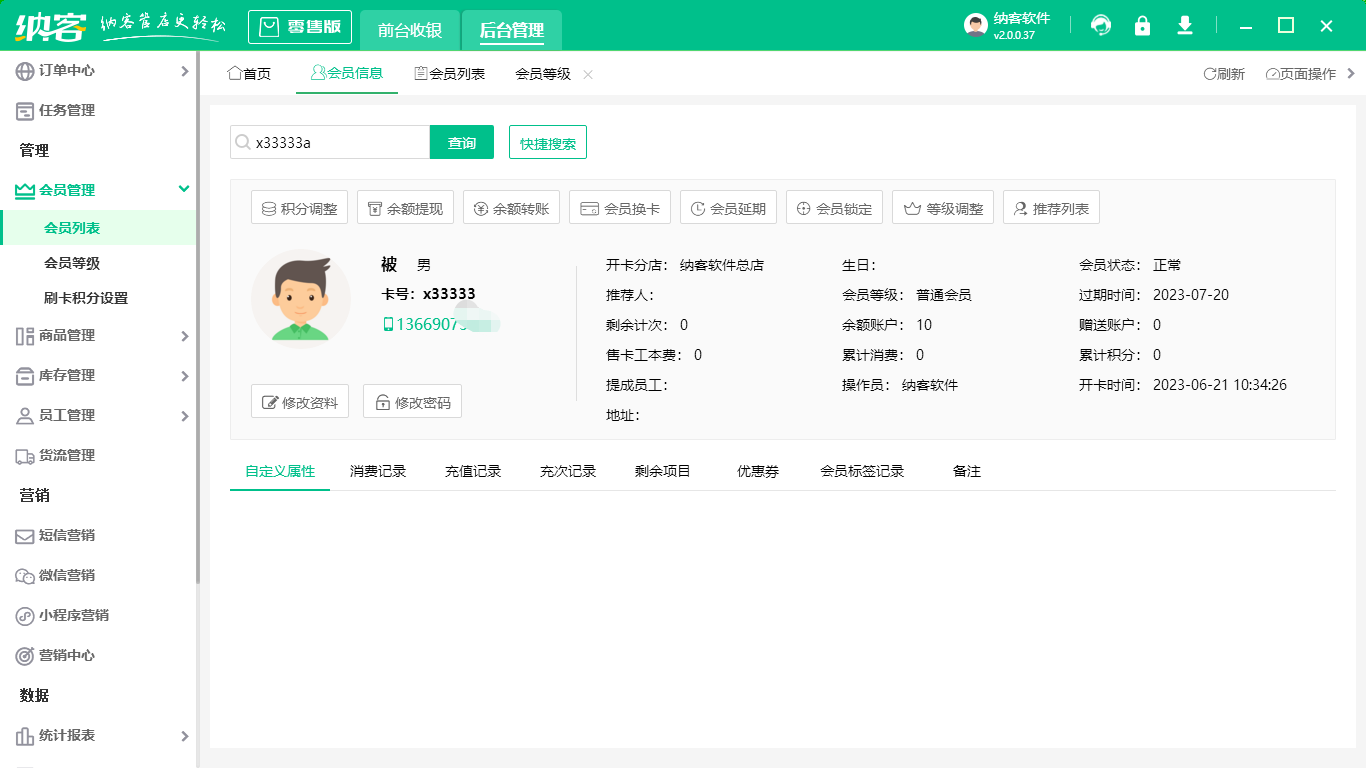Close the 会员等级 tab

[588, 73]
